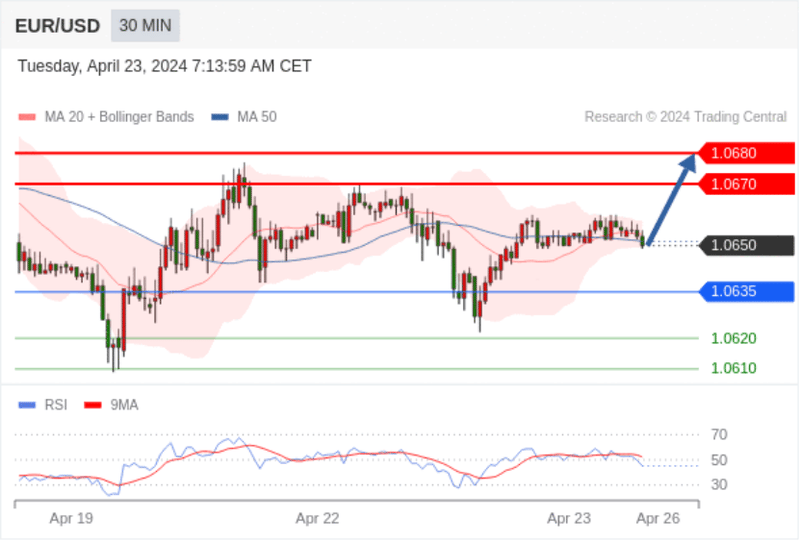
Task: Click the 30 MIN timeframe badge
Action: coord(145,26)
